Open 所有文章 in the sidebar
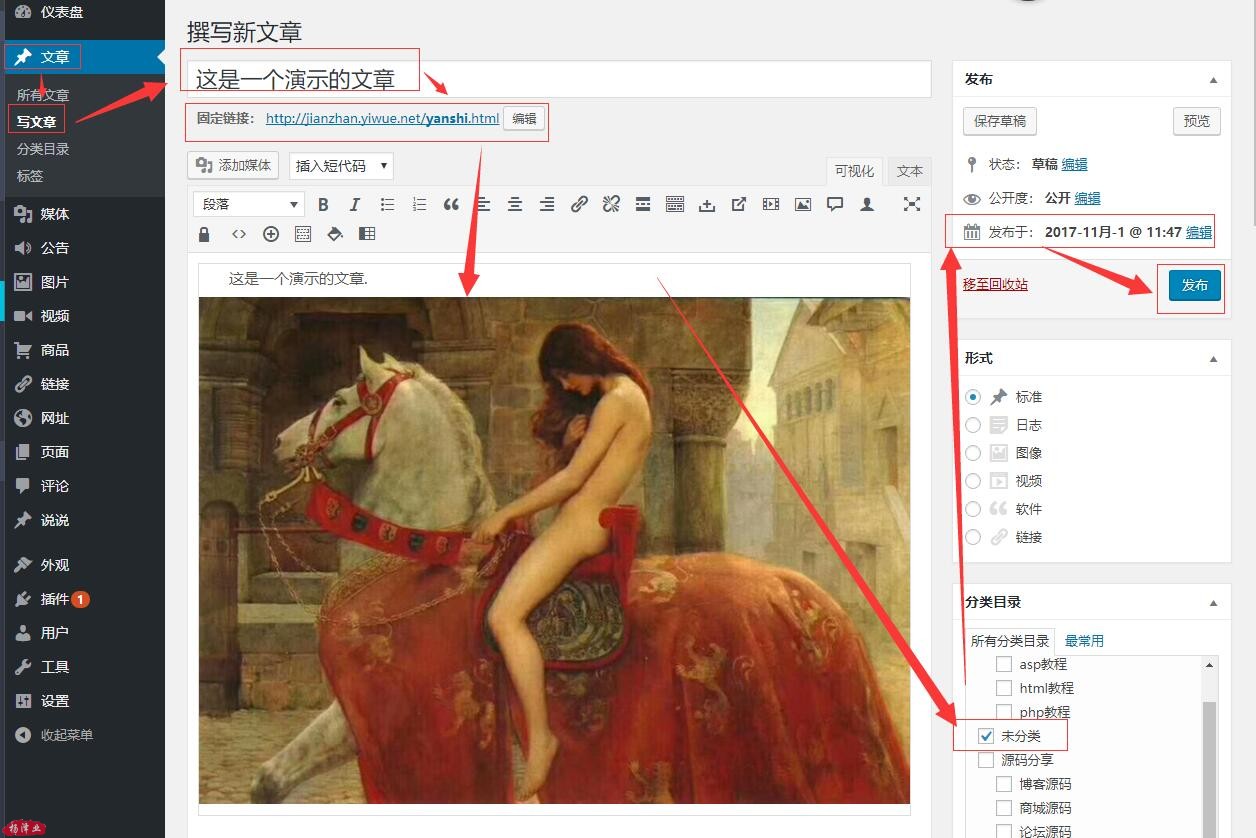This screenshot has height=838, width=1256. (x=43, y=95)
